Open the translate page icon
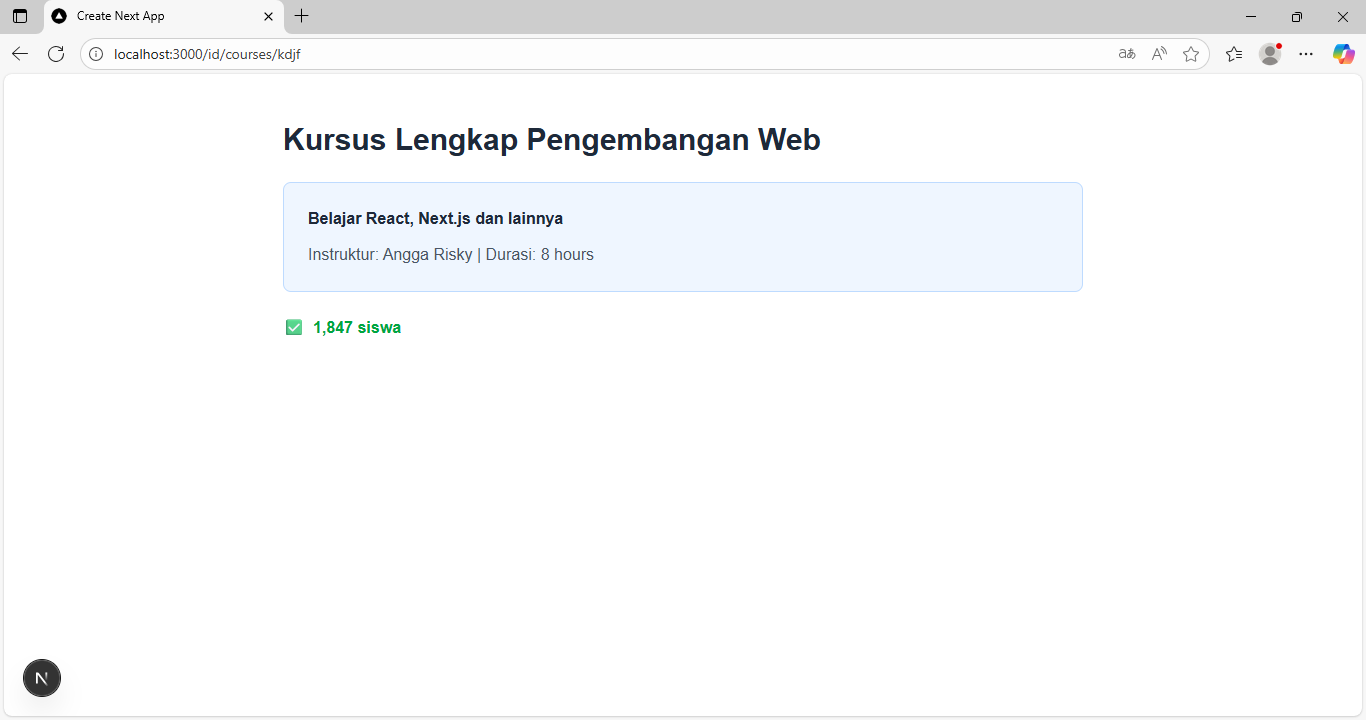 tap(1127, 54)
